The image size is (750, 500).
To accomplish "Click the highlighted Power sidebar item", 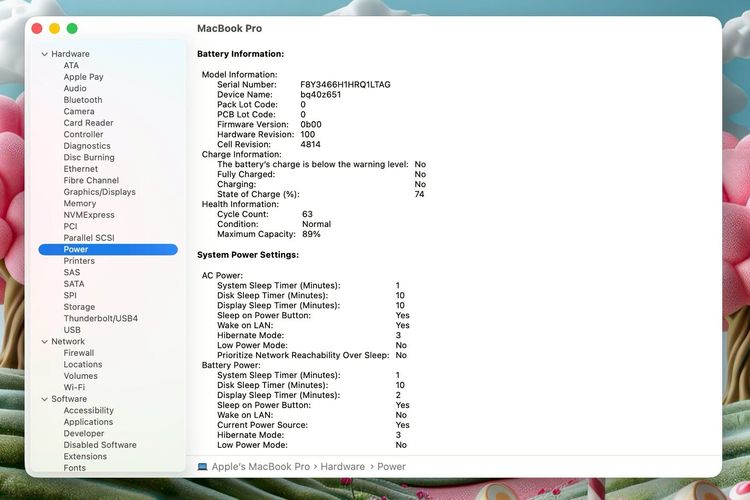I will tap(108, 249).
